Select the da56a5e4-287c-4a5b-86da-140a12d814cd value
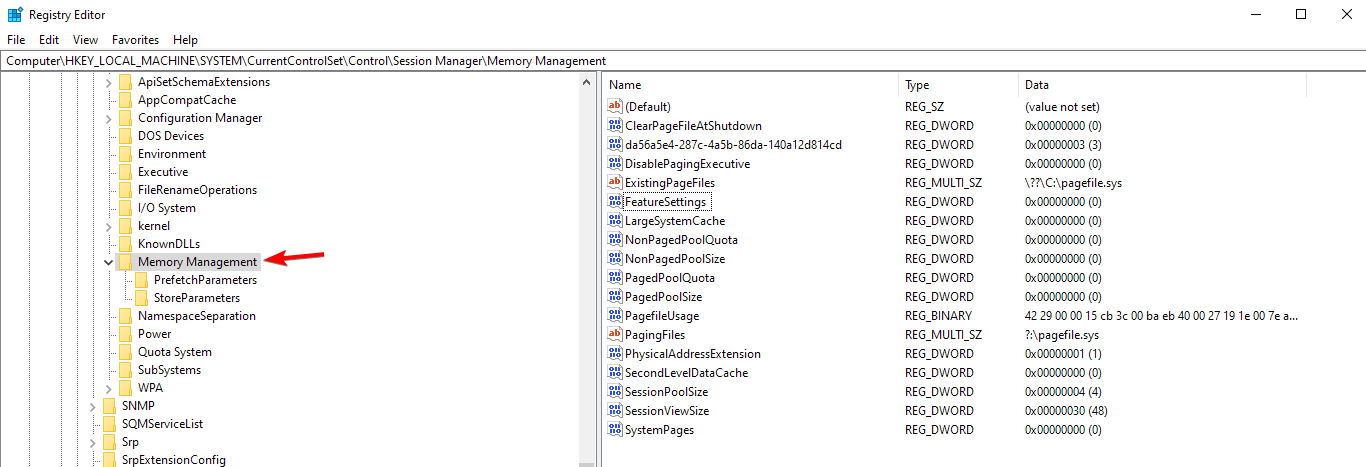Image resolution: width=1366 pixels, height=467 pixels. pos(733,145)
